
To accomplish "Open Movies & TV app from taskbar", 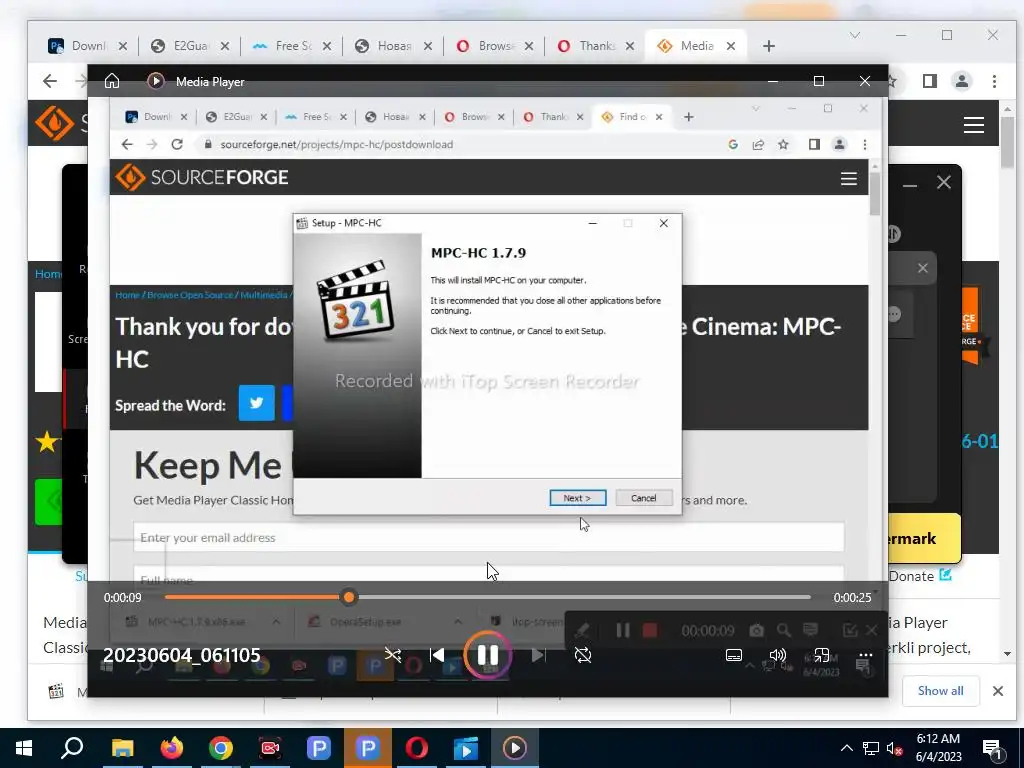I will tap(466, 748).
